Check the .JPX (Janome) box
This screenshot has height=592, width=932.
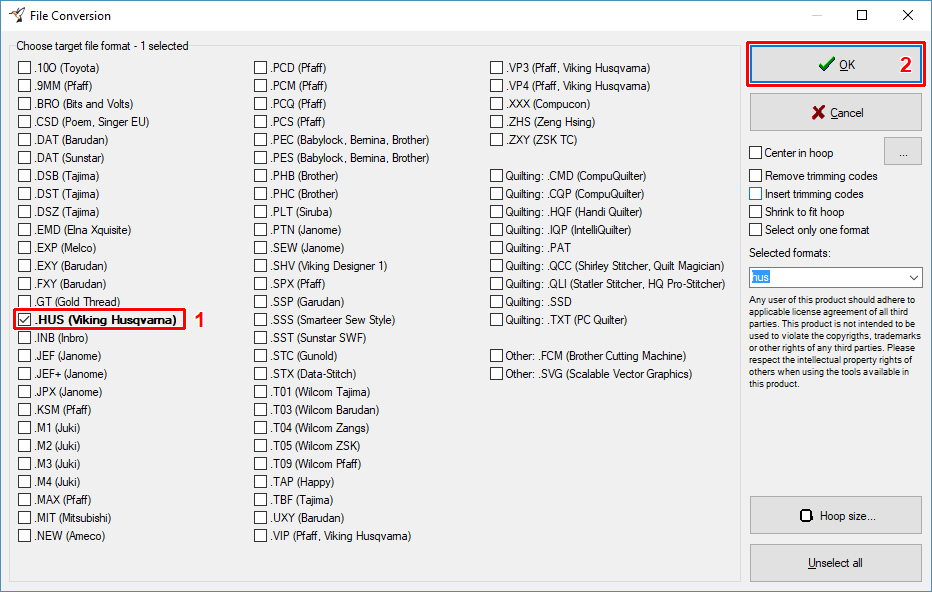coord(24,392)
